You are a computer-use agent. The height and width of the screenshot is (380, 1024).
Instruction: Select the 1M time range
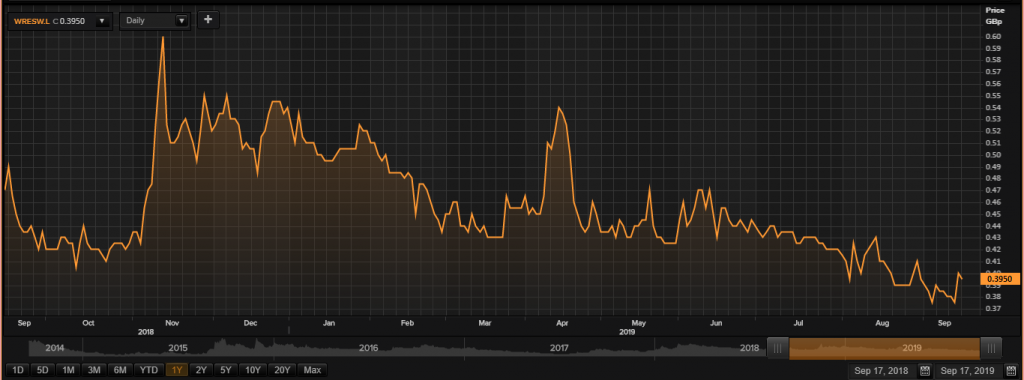coord(68,370)
